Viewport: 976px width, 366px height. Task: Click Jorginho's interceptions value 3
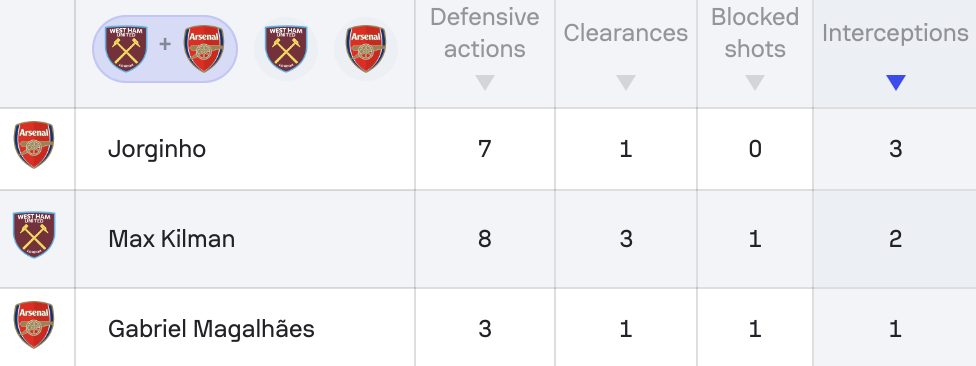coord(895,149)
